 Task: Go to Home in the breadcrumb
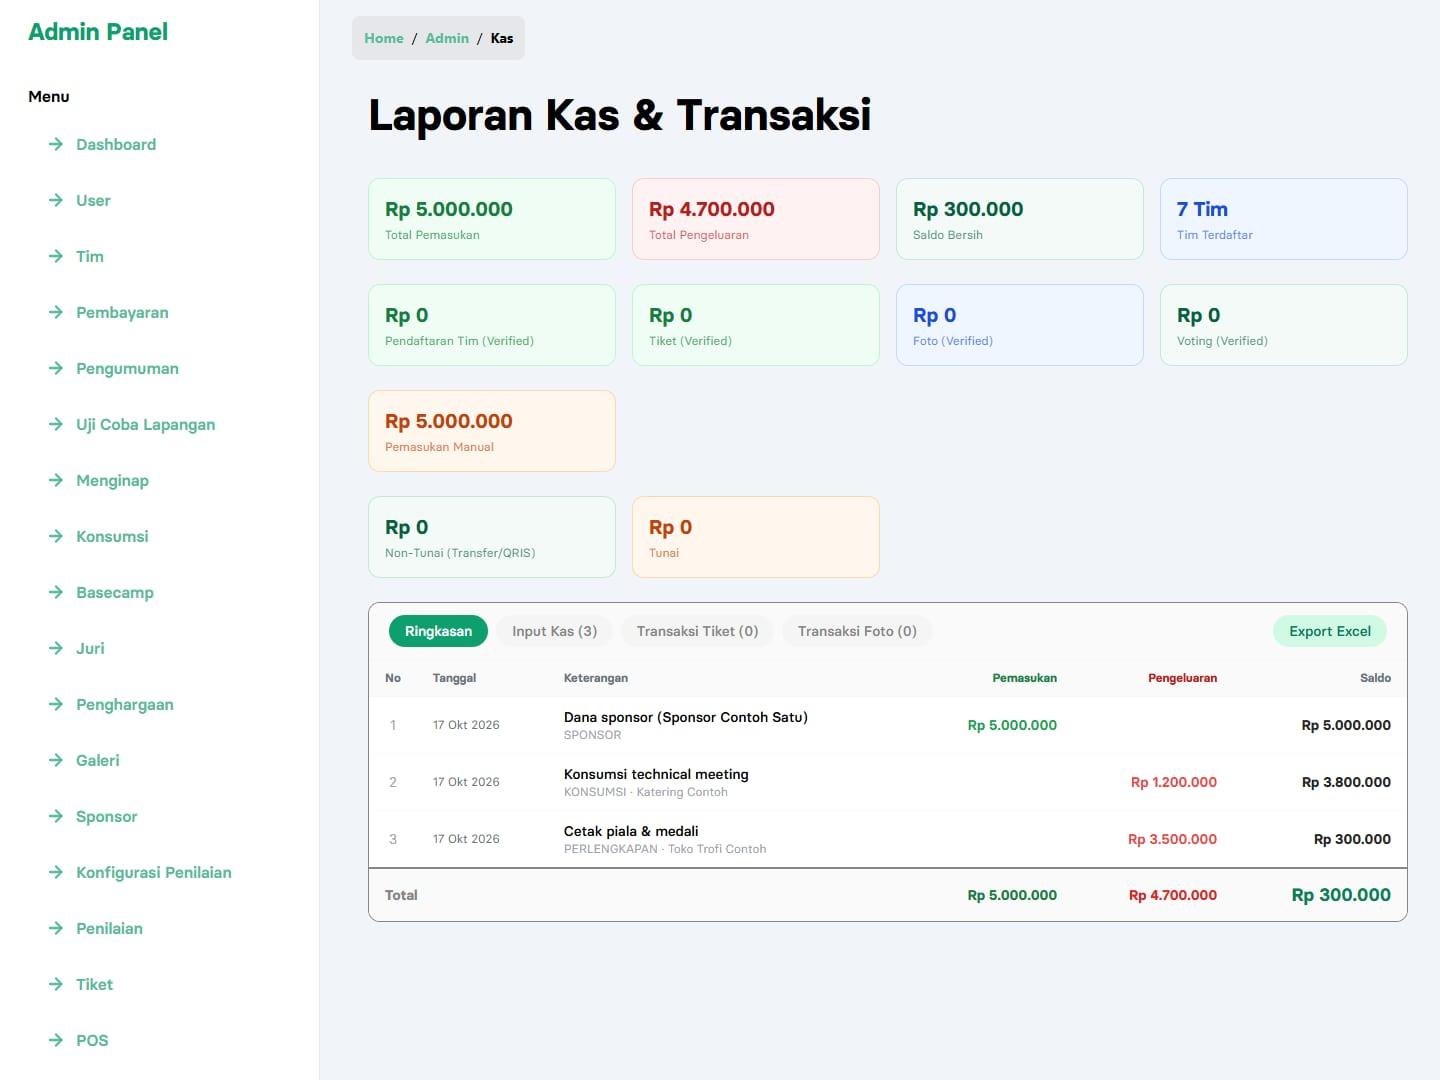384,38
